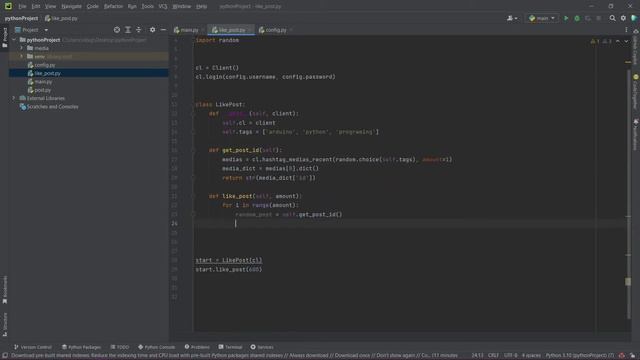Open the Terminal tool window
Image resolution: width=640 pixels, height=360 pixels.
[230, 347]
